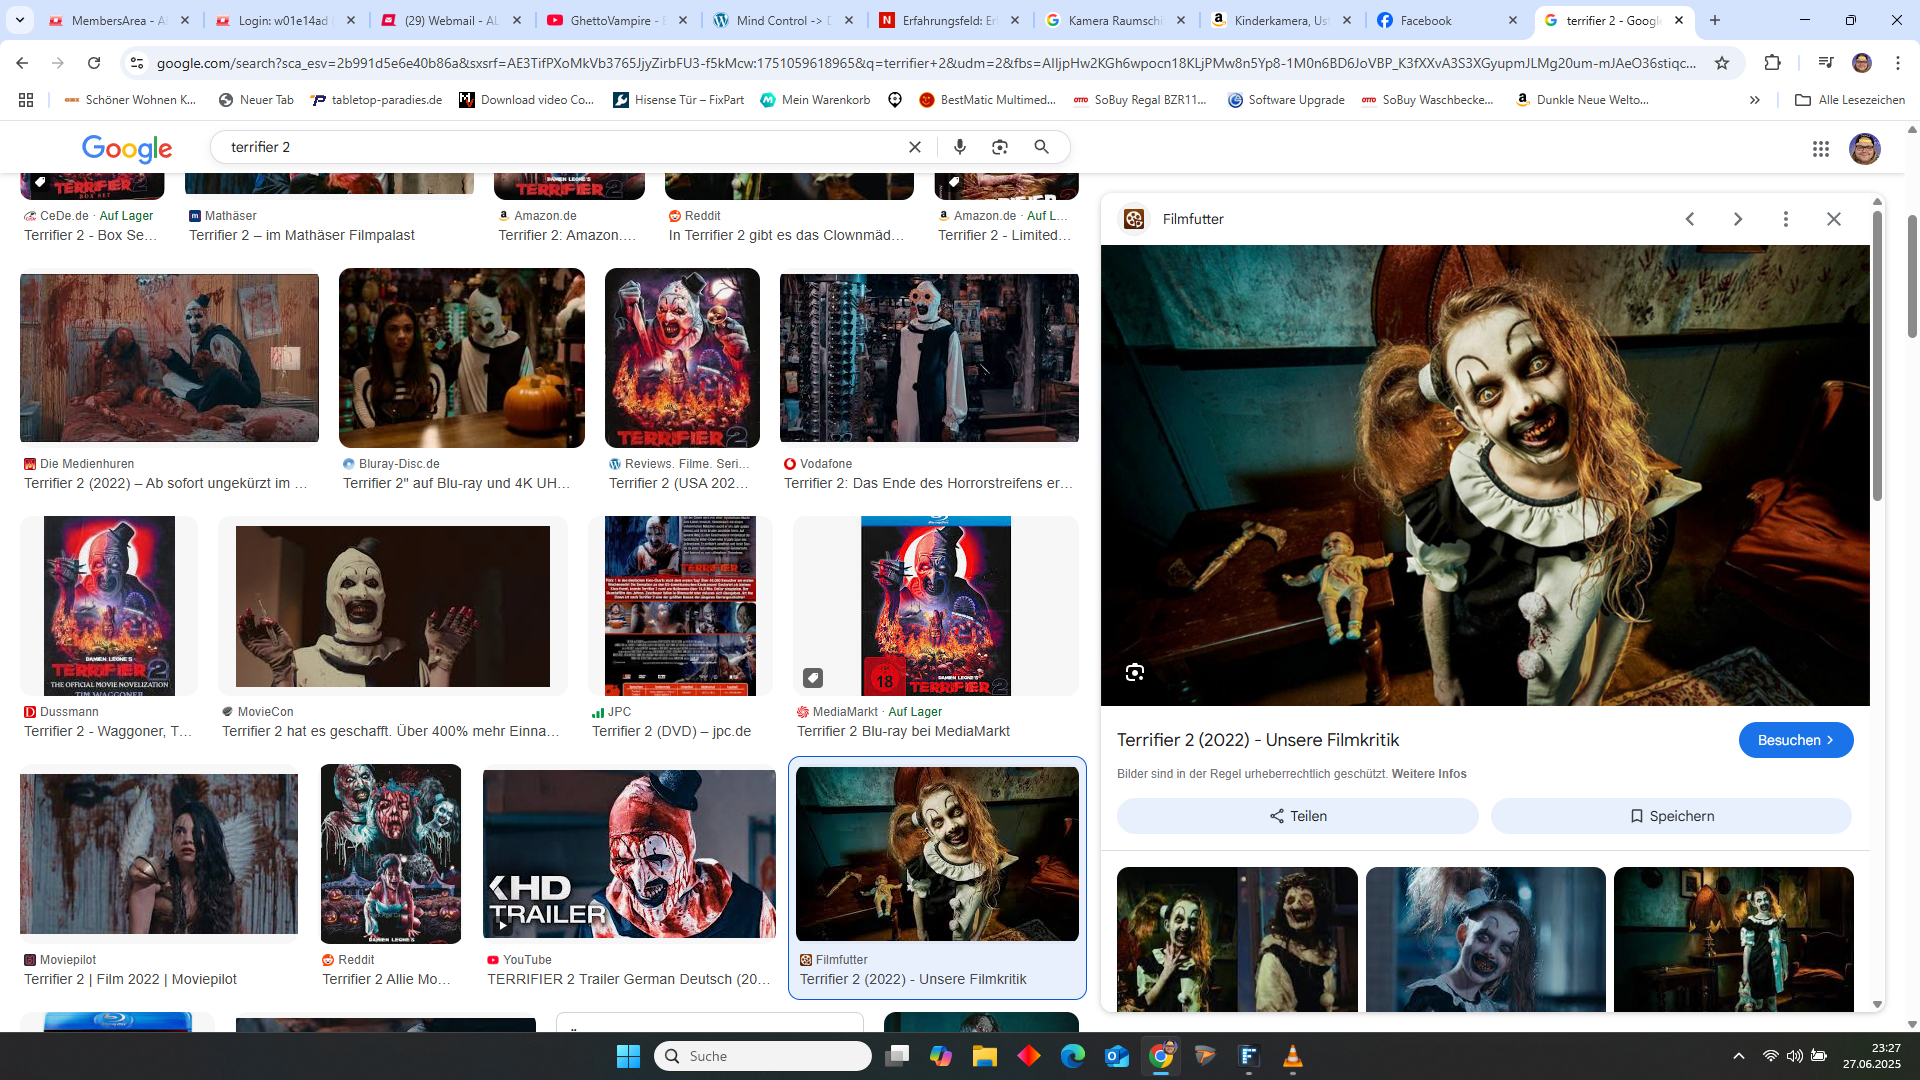Open the YouTube HD Trailer thumbnail

click(629, 854)
